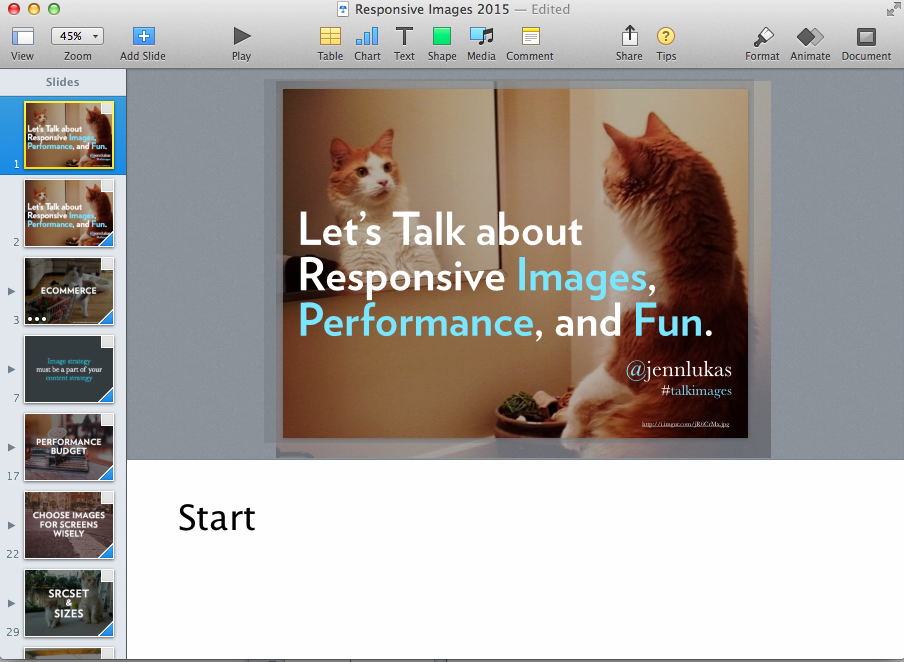Insert a Table from the toolbar
The height and width of the screenshot is (662, 904).
click(x=330, y=37)
